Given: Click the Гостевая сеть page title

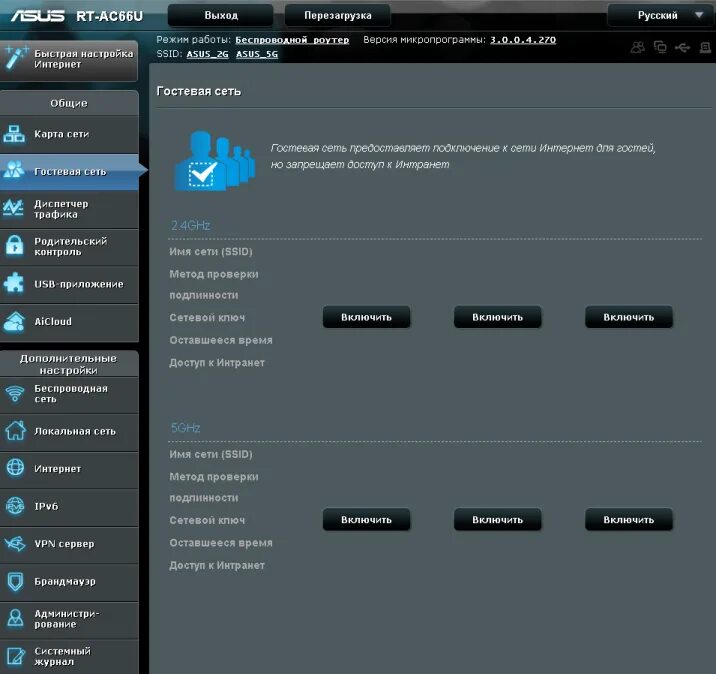Looking at the screenshot, I should point(199,91).
